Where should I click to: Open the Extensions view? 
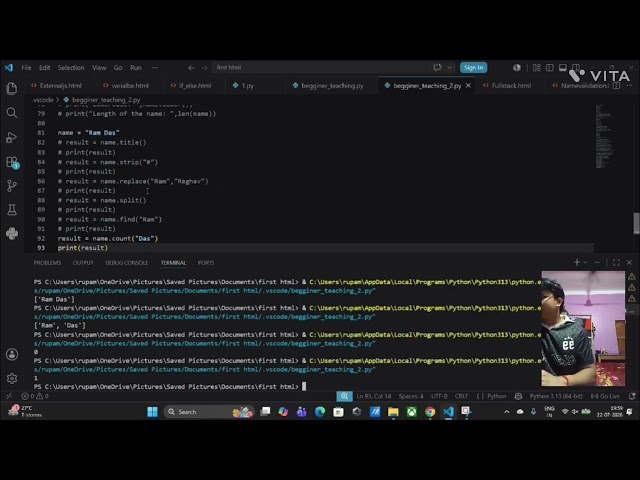pyautogui.click(x=12, y=162)
